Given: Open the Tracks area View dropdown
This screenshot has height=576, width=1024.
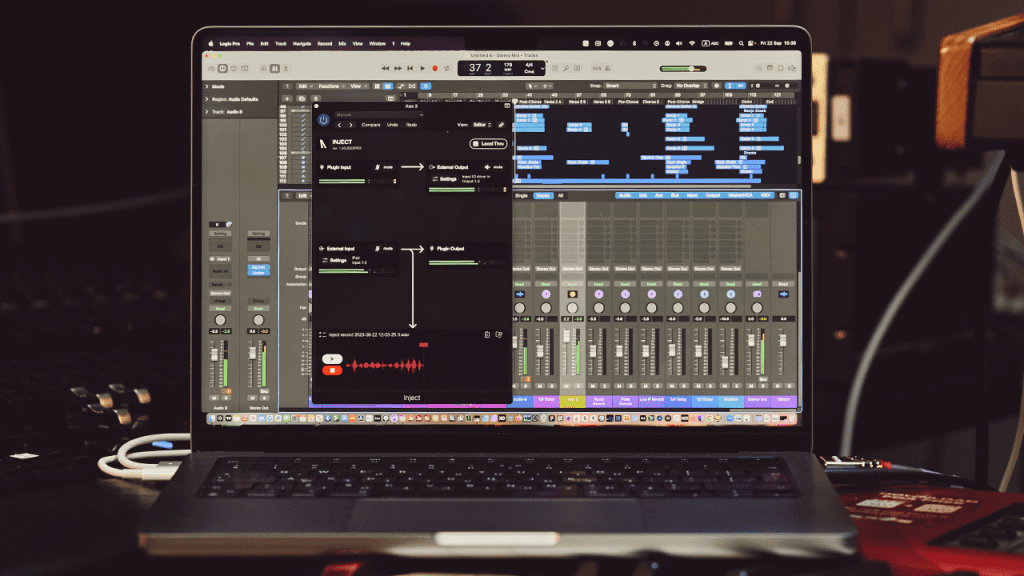Looking at the screenshot, I should pos(357,86).
